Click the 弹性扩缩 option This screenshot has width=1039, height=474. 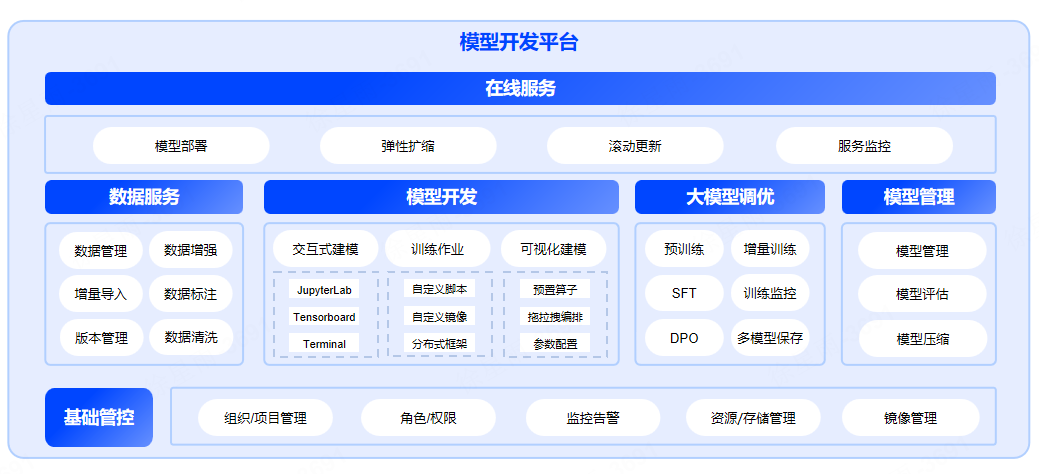(x=408, y=146)
